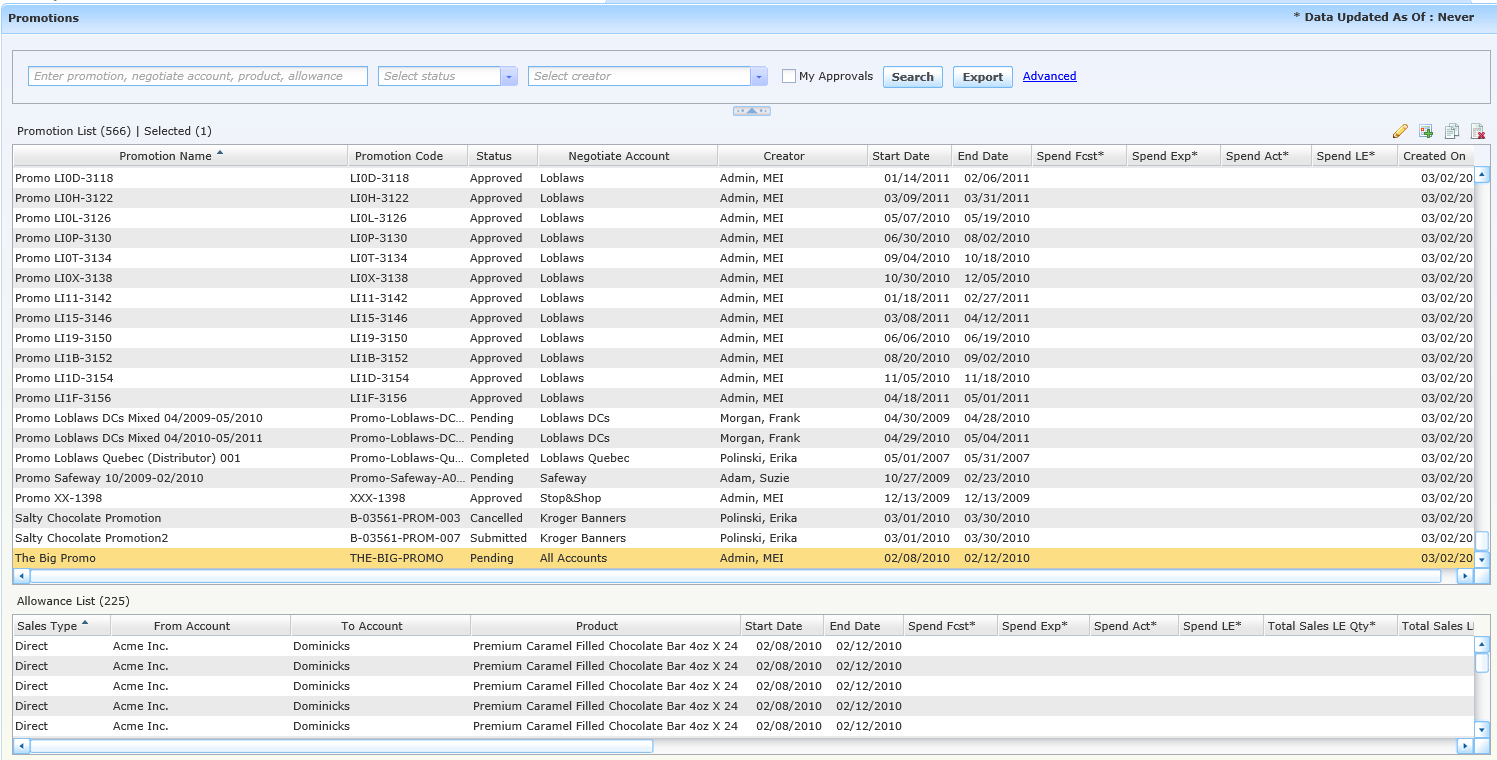
Task: Open the Select status dropdown
Action: coord(509,76)
